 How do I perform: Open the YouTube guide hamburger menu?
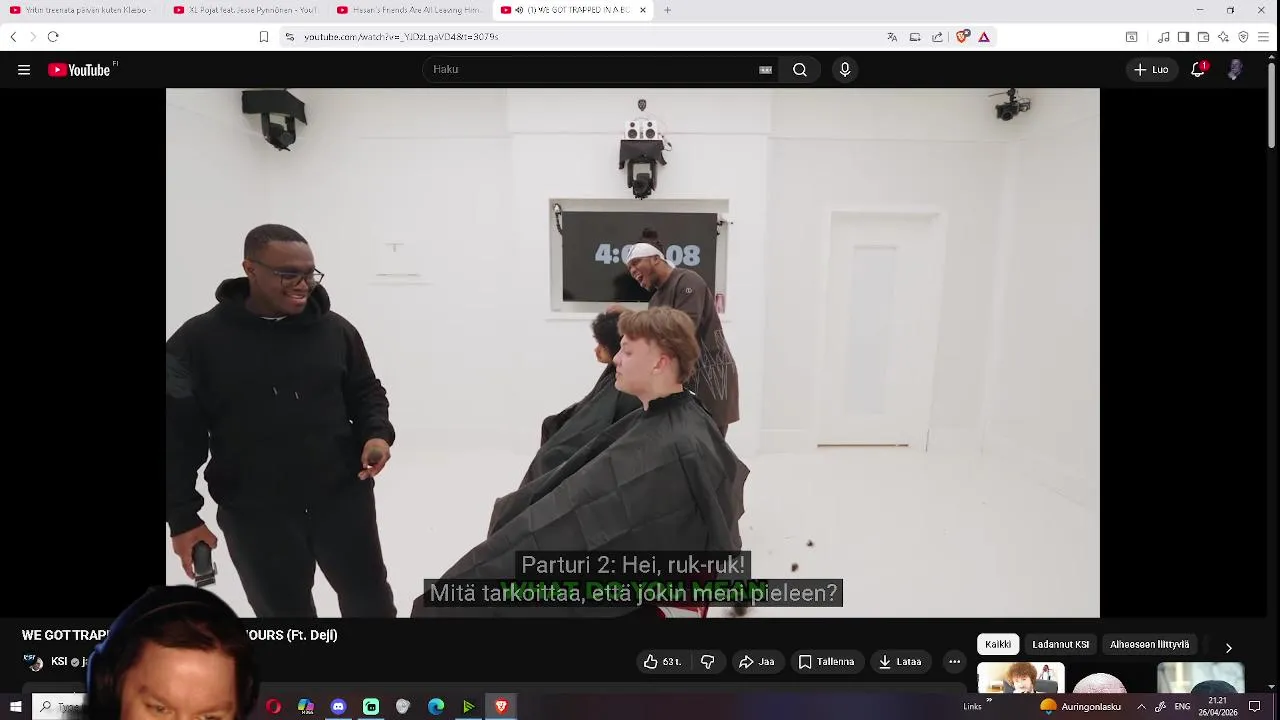pyautogui.click(x=24, y=70)
